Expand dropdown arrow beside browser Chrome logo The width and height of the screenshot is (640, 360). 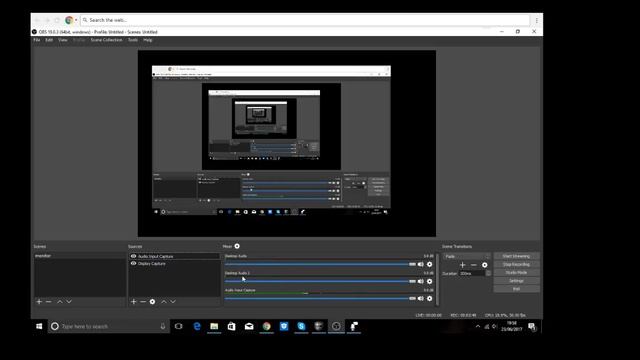76,20
